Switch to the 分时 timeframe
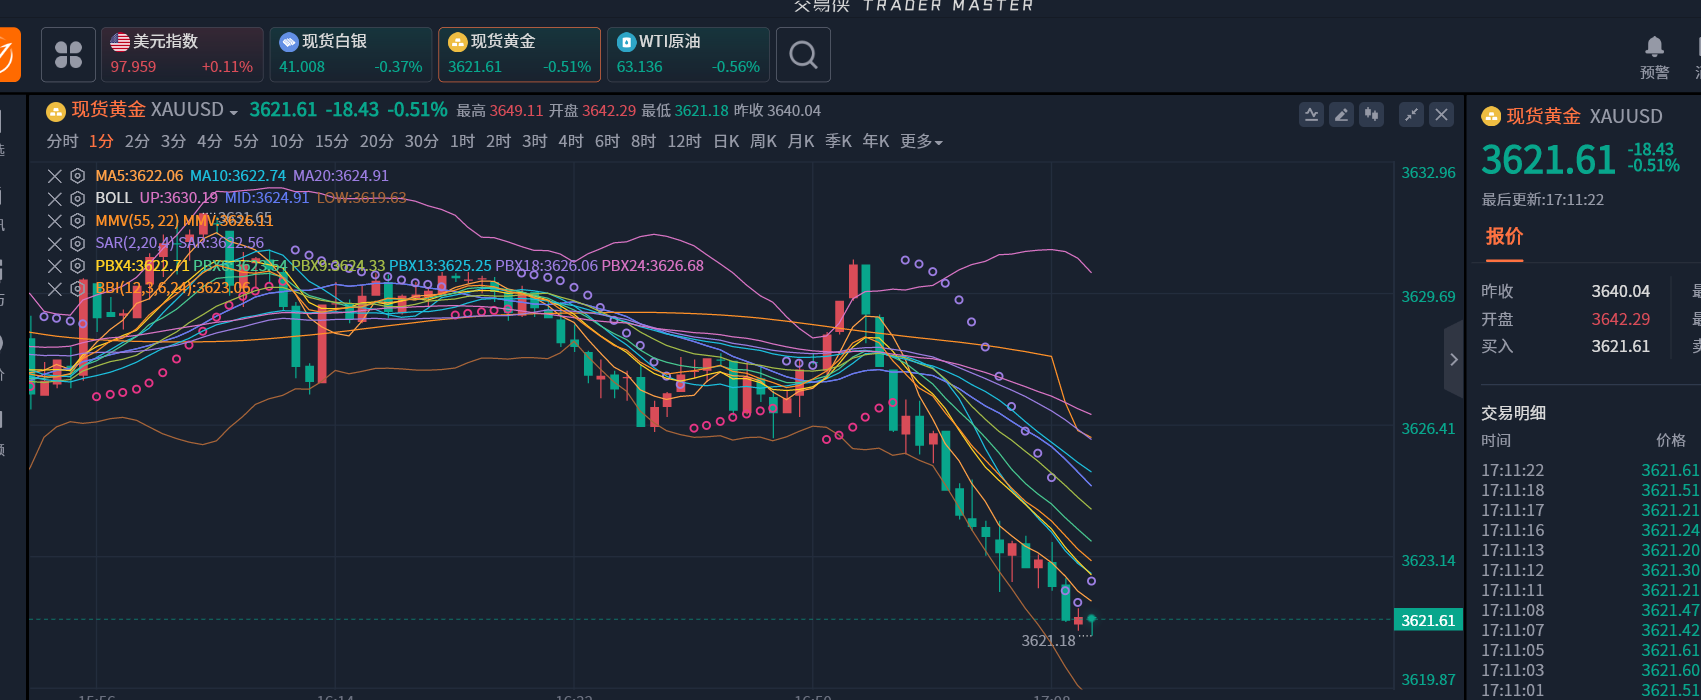Image resolution: width=1701 pixels, height=700 pixels. tap(62, 142)
